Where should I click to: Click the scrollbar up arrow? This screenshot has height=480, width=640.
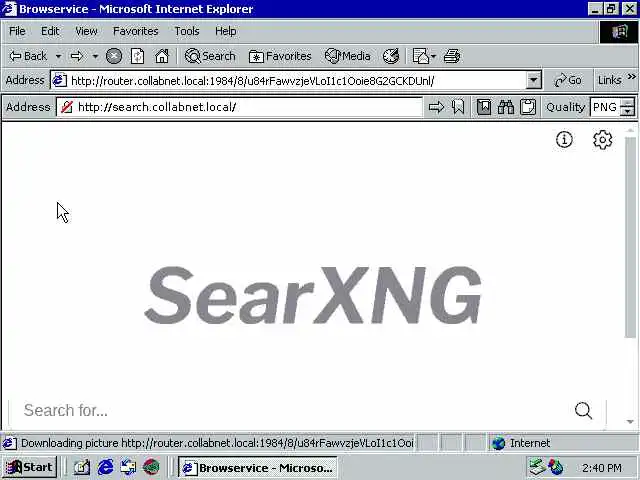coord(630,131)
